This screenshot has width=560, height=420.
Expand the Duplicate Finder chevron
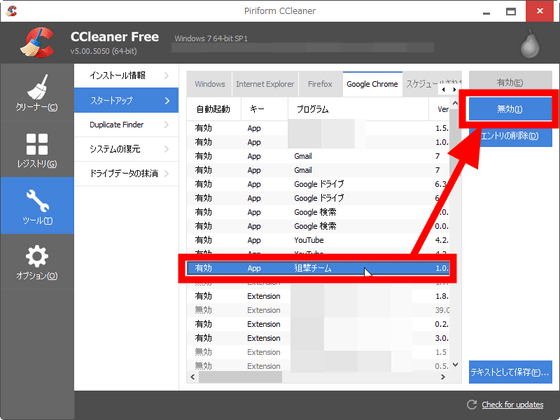point(167,125)
